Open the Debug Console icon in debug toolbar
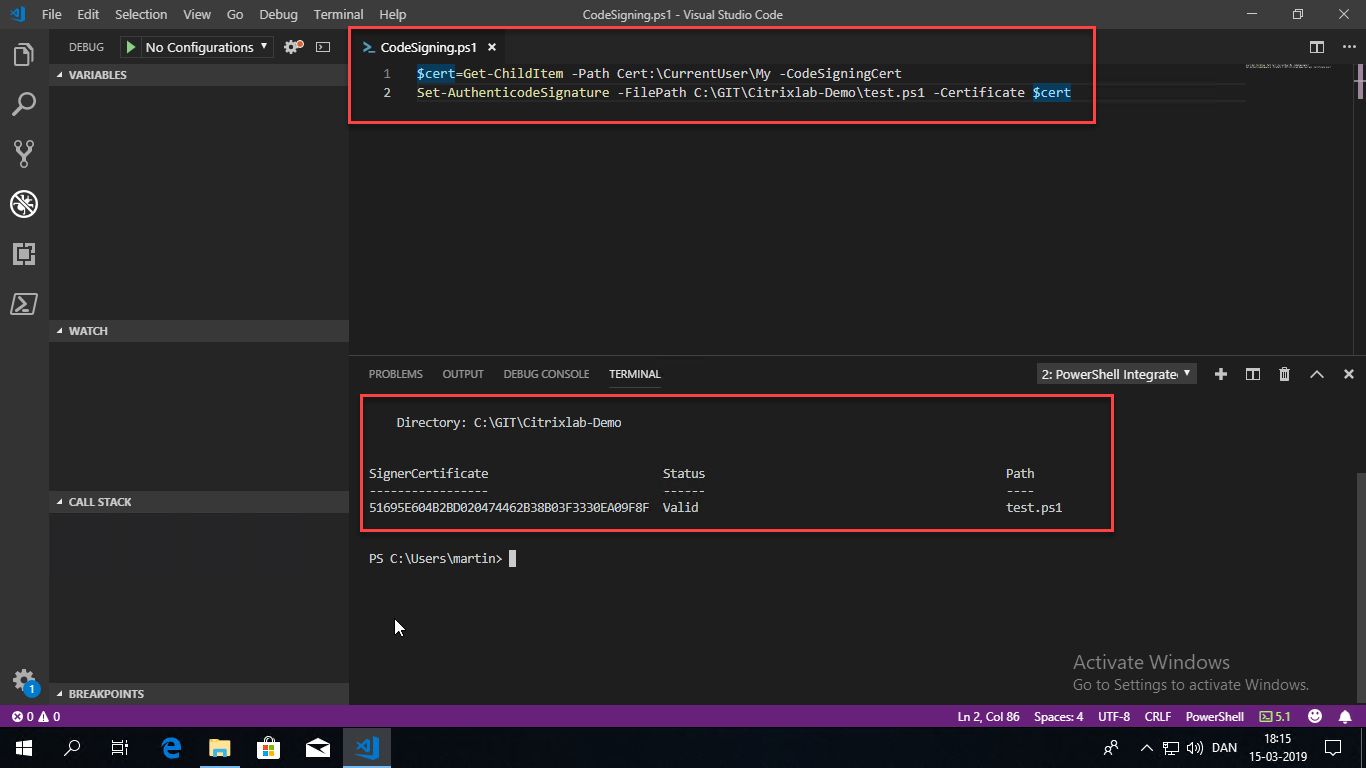The width and height of the screenshot is (1366, 768). tap(323, 47)
